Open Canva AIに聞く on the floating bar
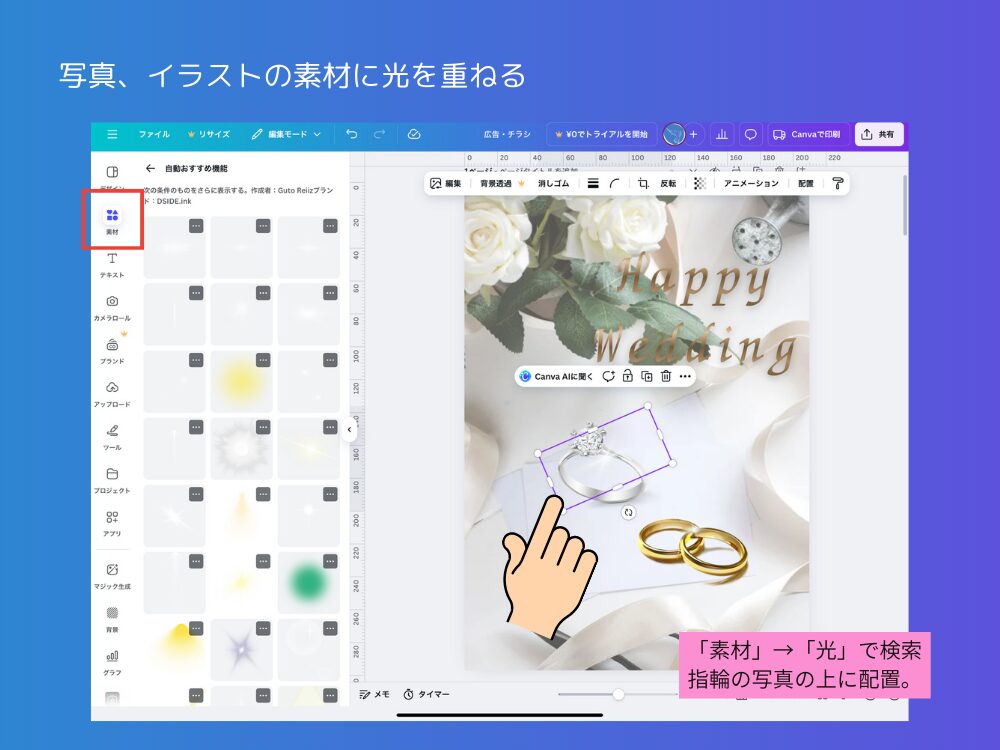Viewport: 1000px width, 750px height. point(556,375)
